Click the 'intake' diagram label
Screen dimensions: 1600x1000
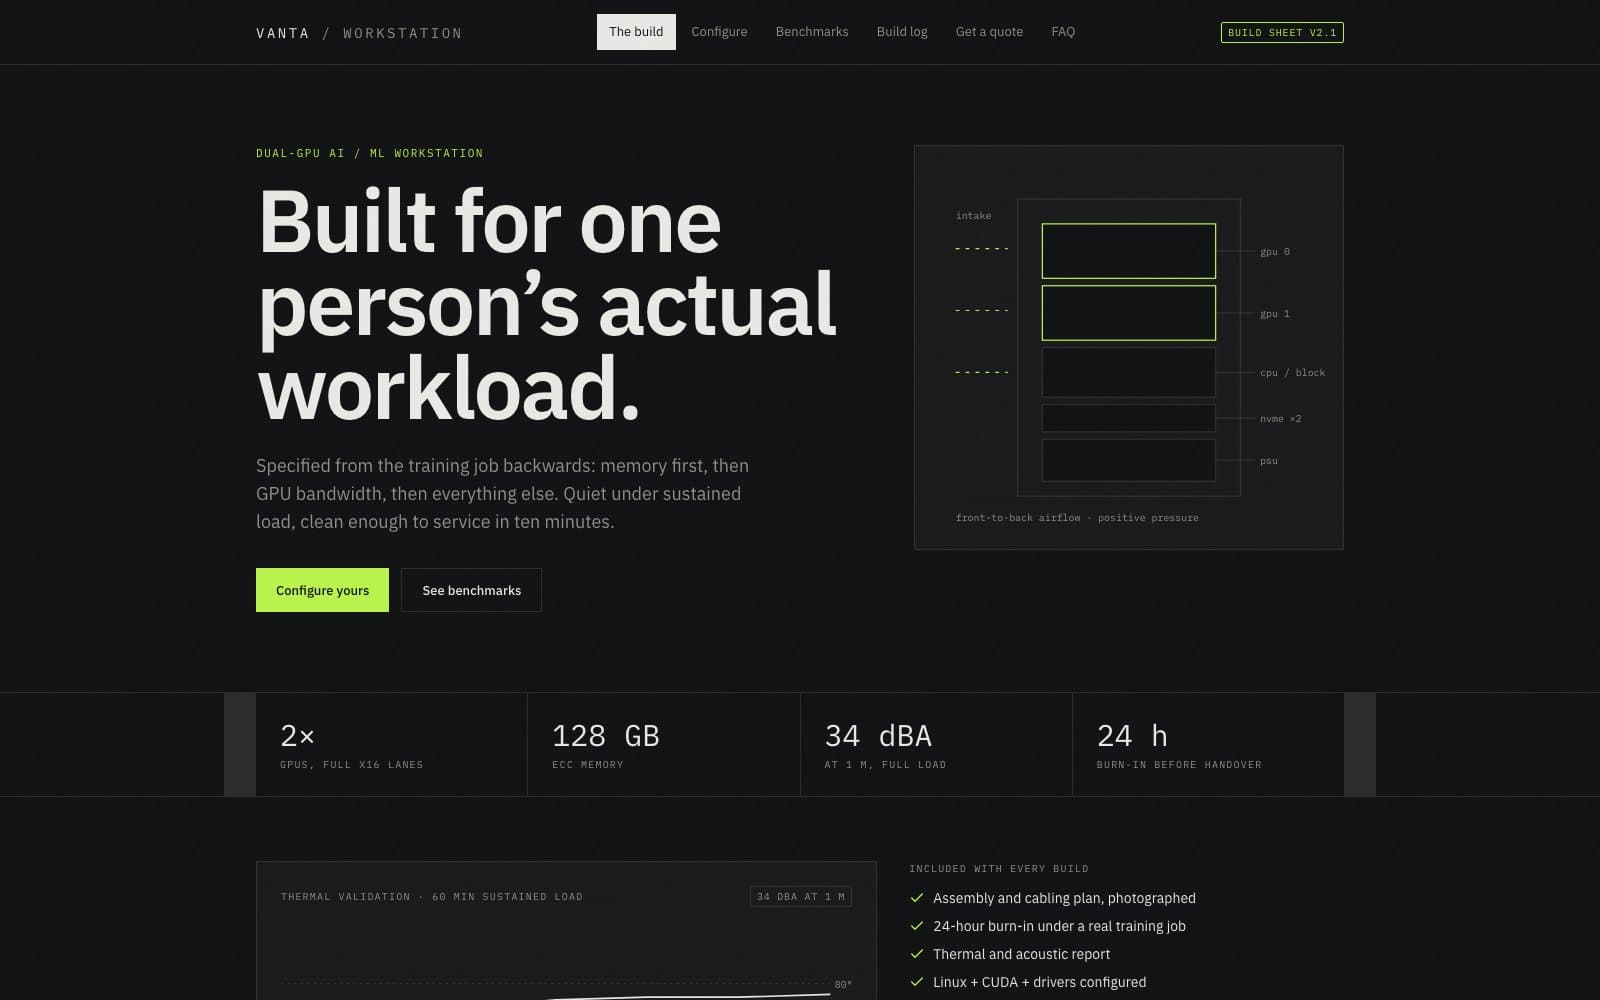click(973, 216)
